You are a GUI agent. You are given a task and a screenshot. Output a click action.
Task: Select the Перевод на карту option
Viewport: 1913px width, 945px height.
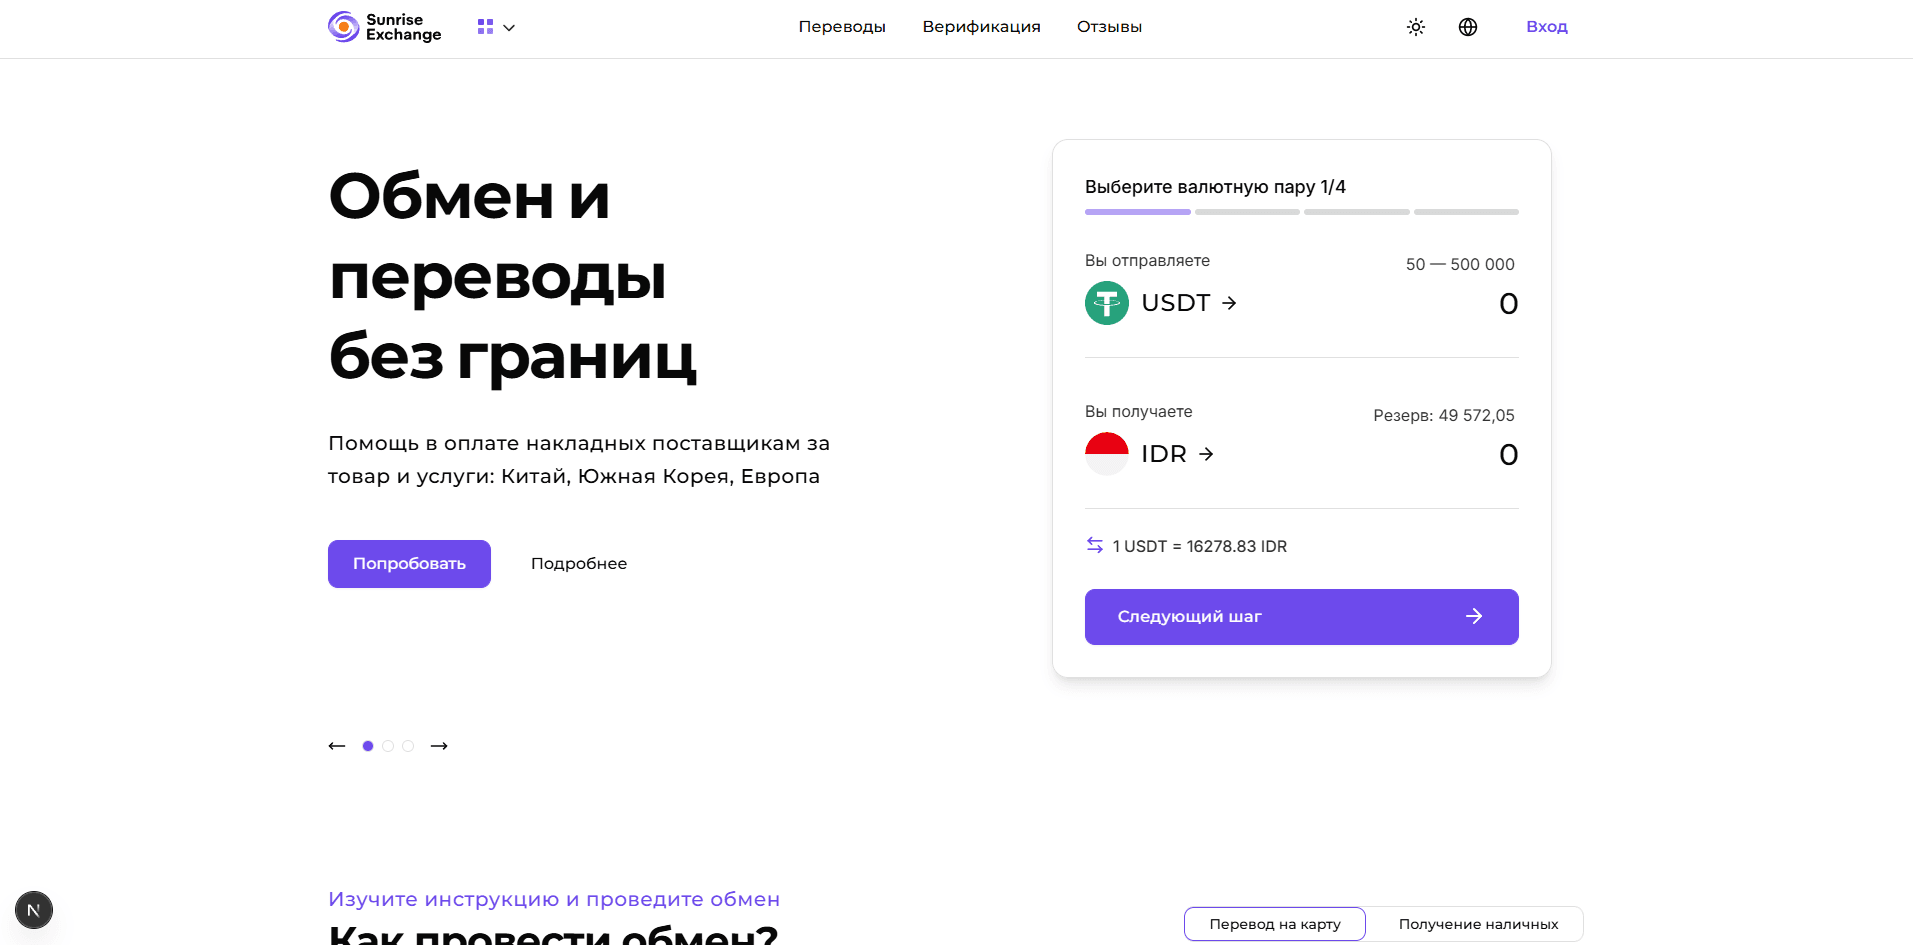1274,923
